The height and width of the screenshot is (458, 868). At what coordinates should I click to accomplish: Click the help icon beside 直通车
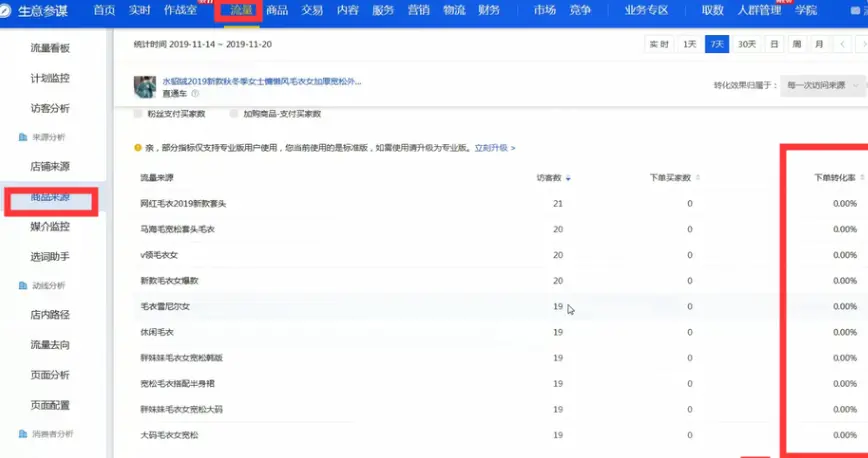coord(195,94)
